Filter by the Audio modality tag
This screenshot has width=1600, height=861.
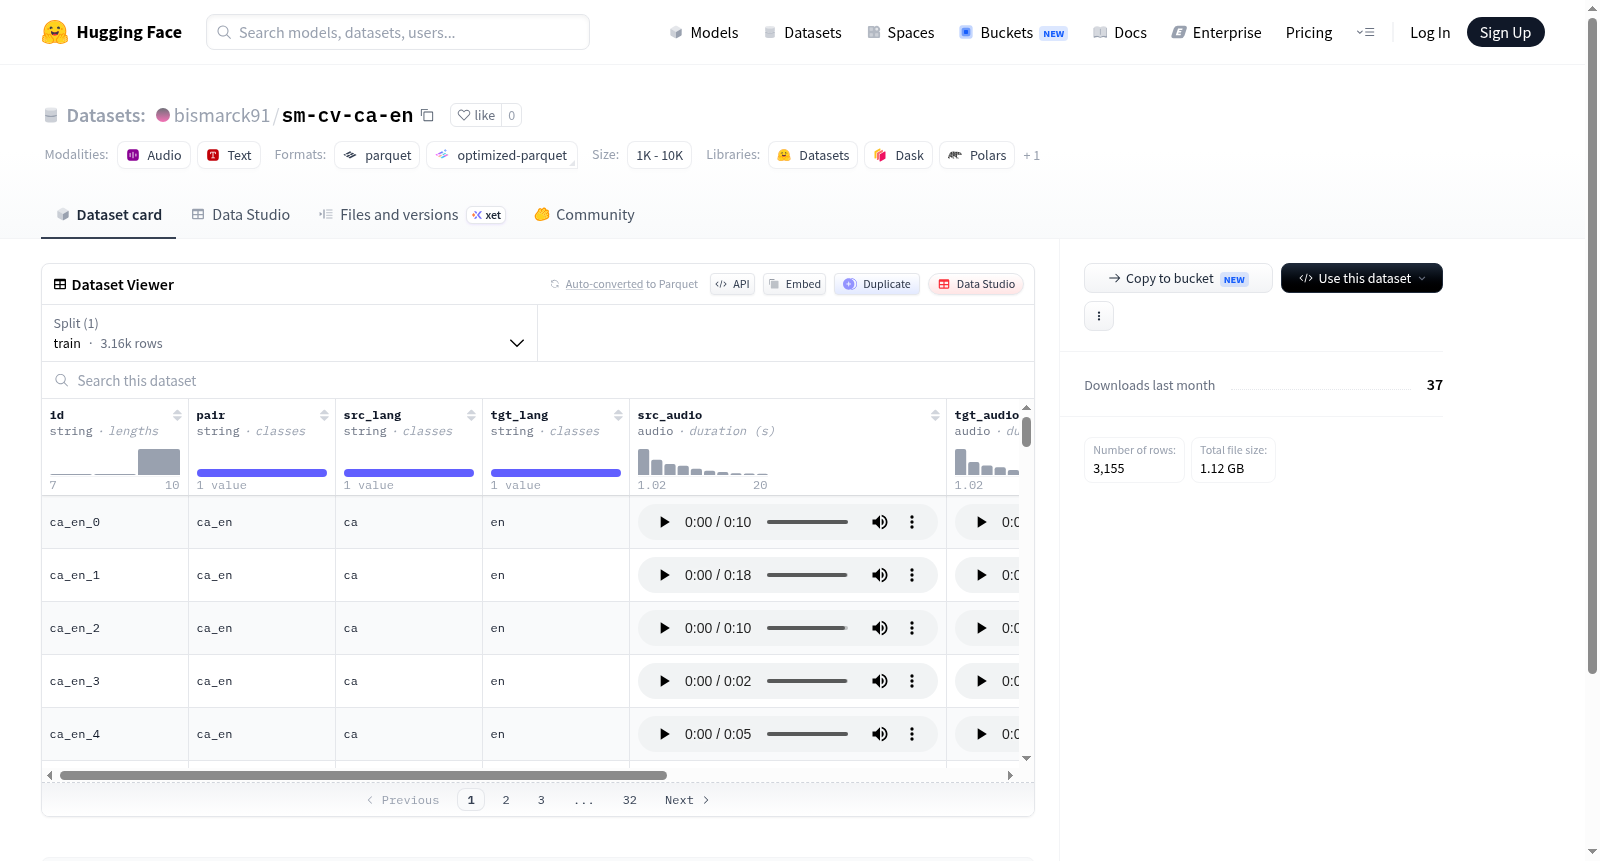tap(154, 155)
